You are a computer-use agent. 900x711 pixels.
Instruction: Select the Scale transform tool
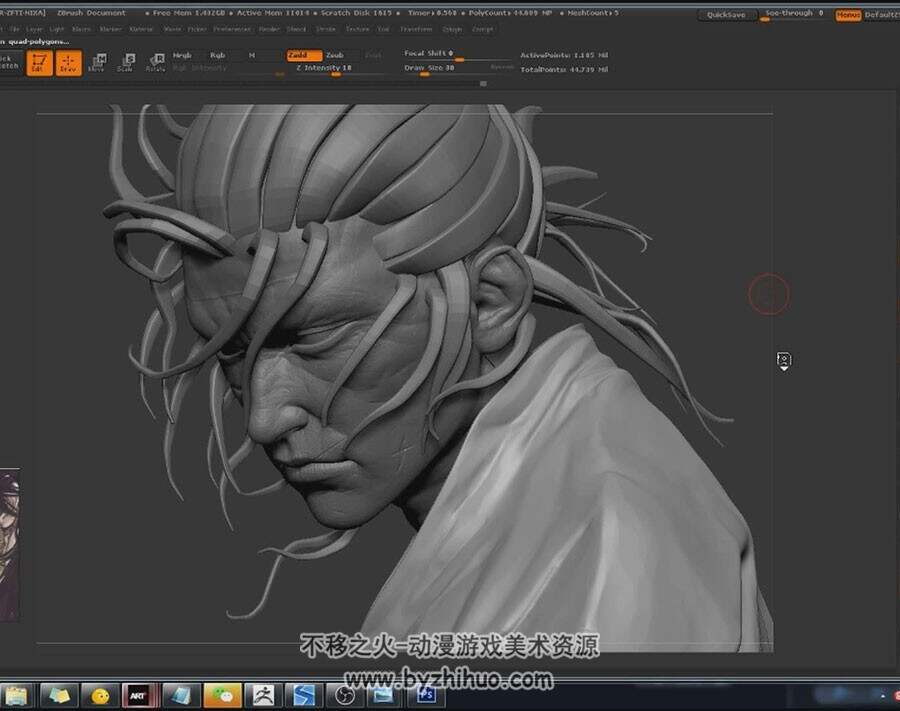point(126,63)
